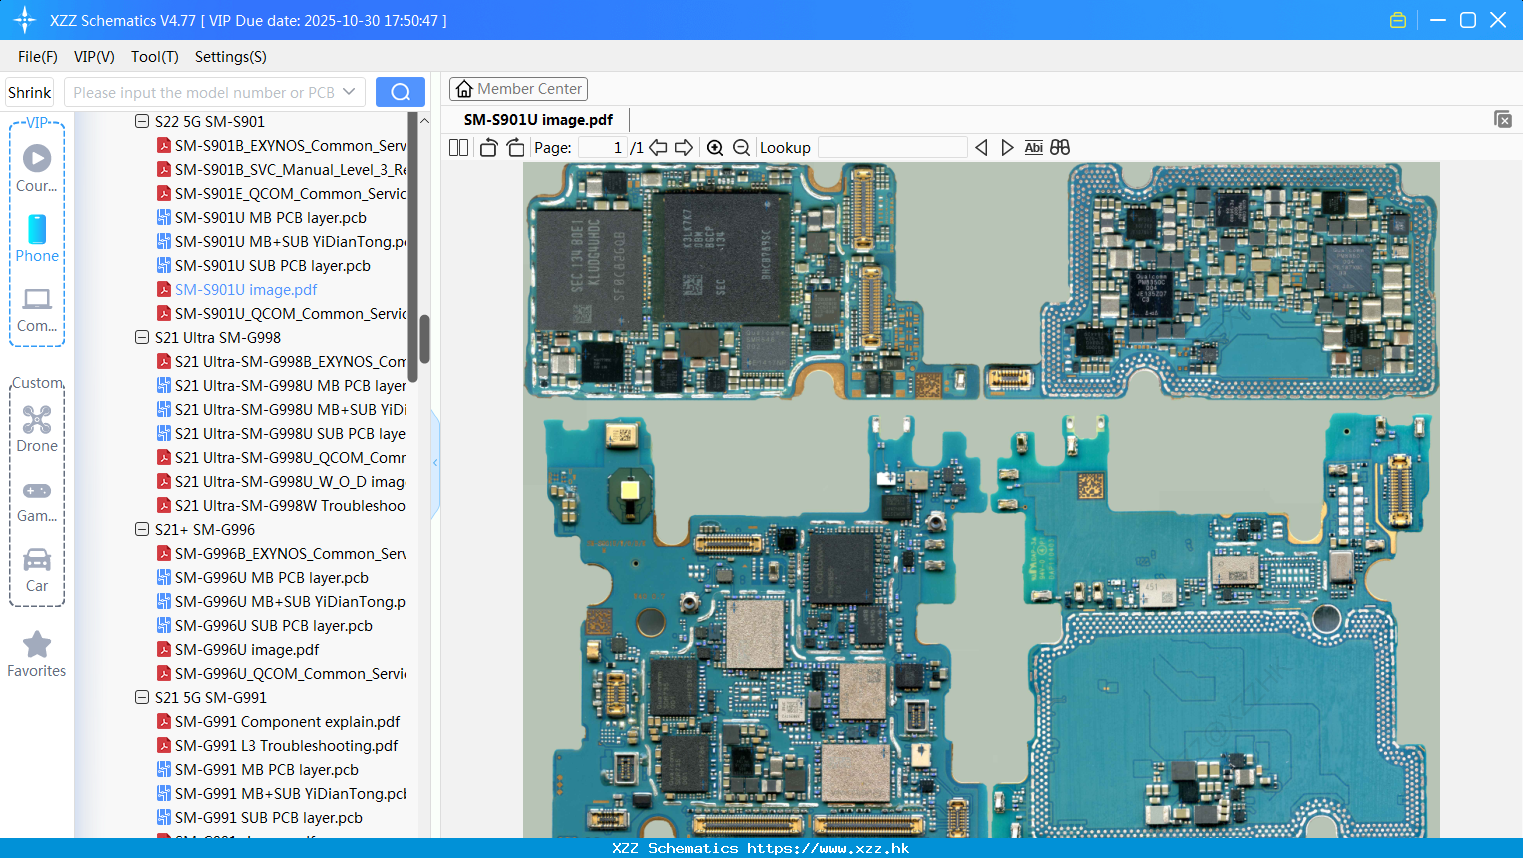Screen dimensions: 1523x858
Task: Click the www.xzz.hk link in status bar
Action: point(828,848)
